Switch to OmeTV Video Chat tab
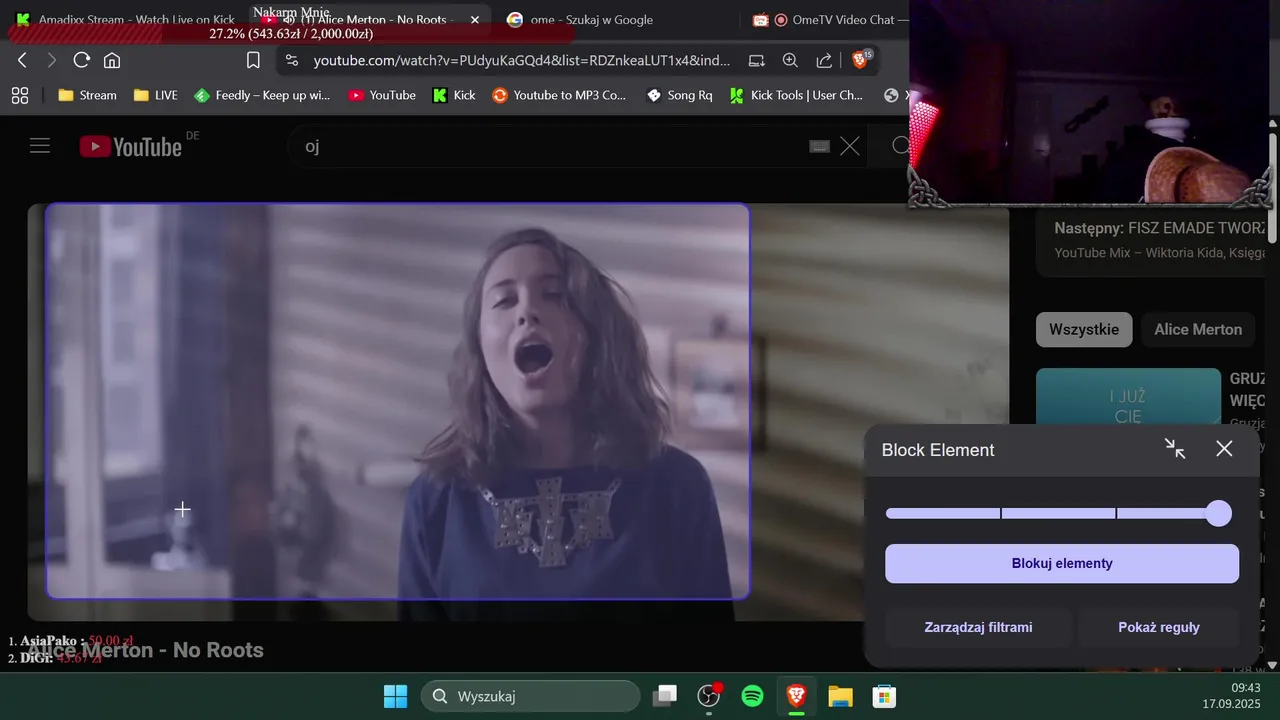 click(828, 19)
